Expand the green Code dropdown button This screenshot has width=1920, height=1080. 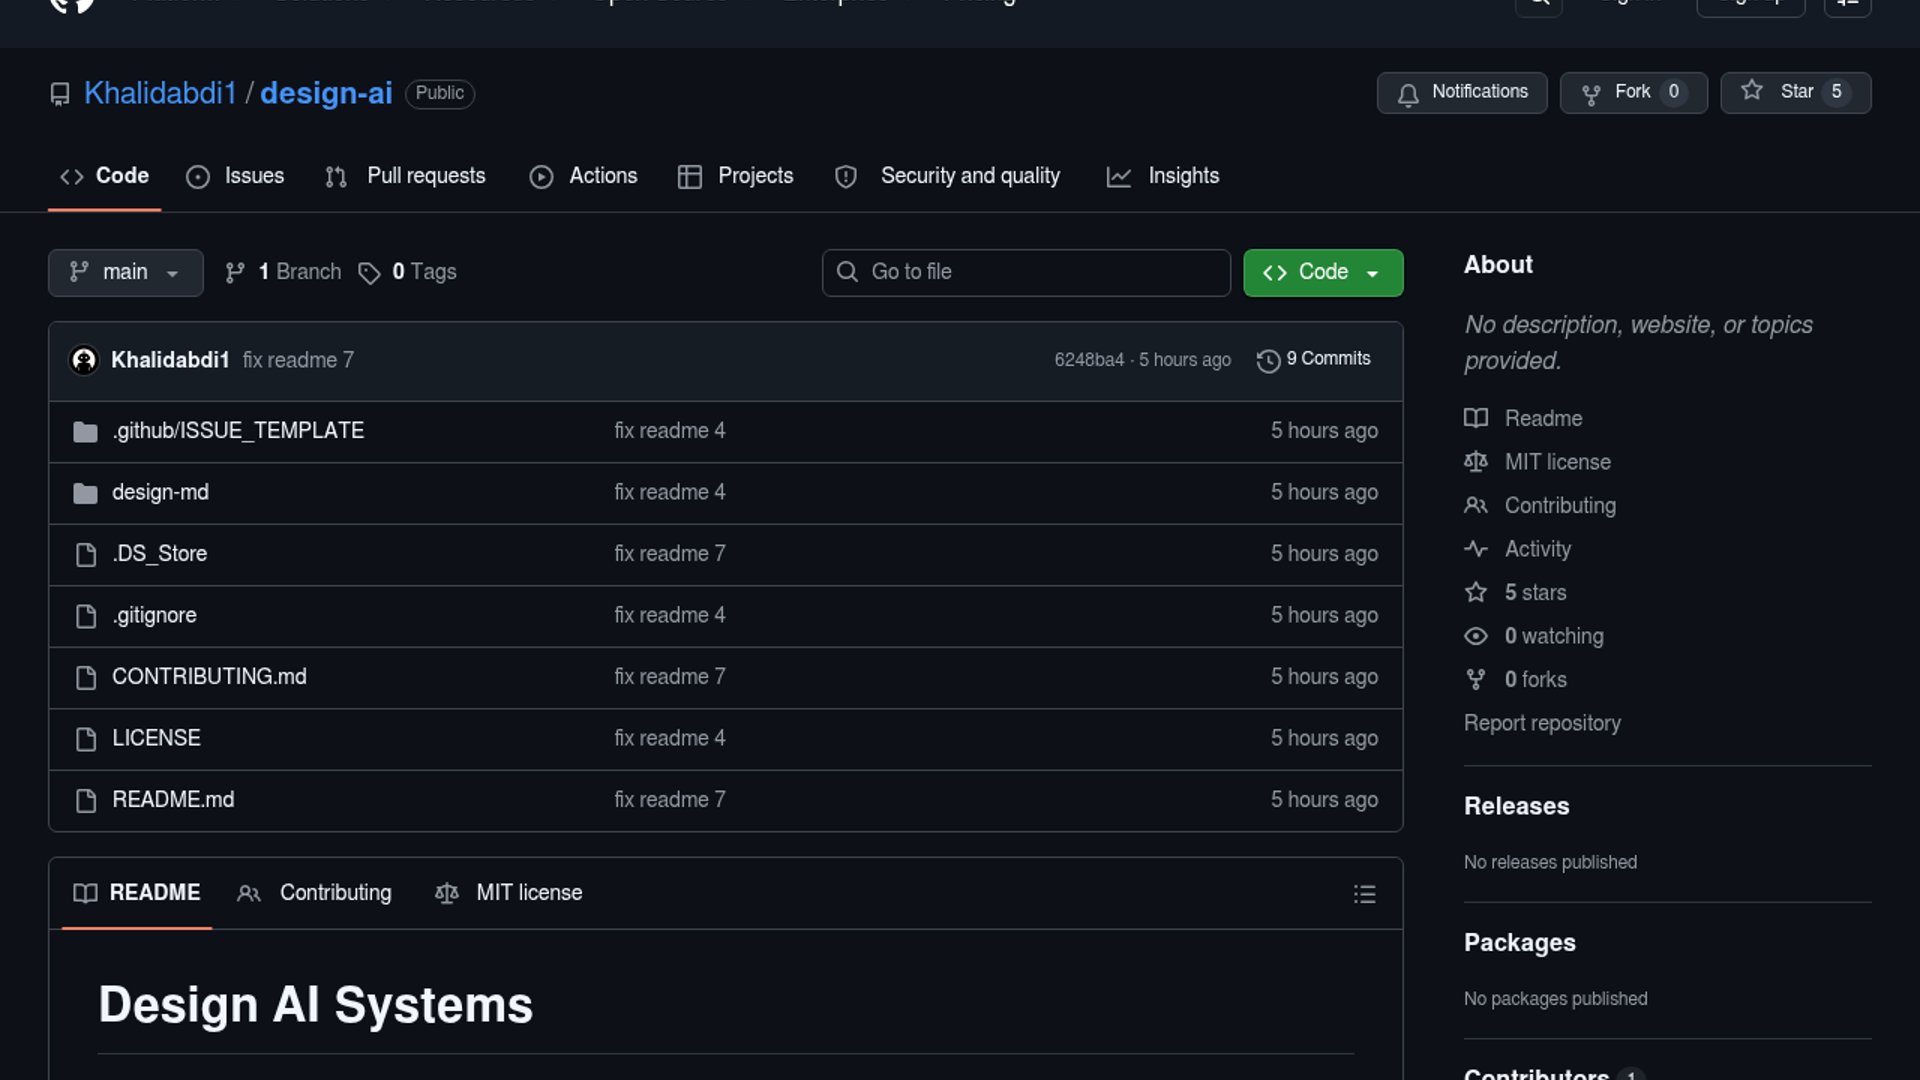coord(1322,272)
